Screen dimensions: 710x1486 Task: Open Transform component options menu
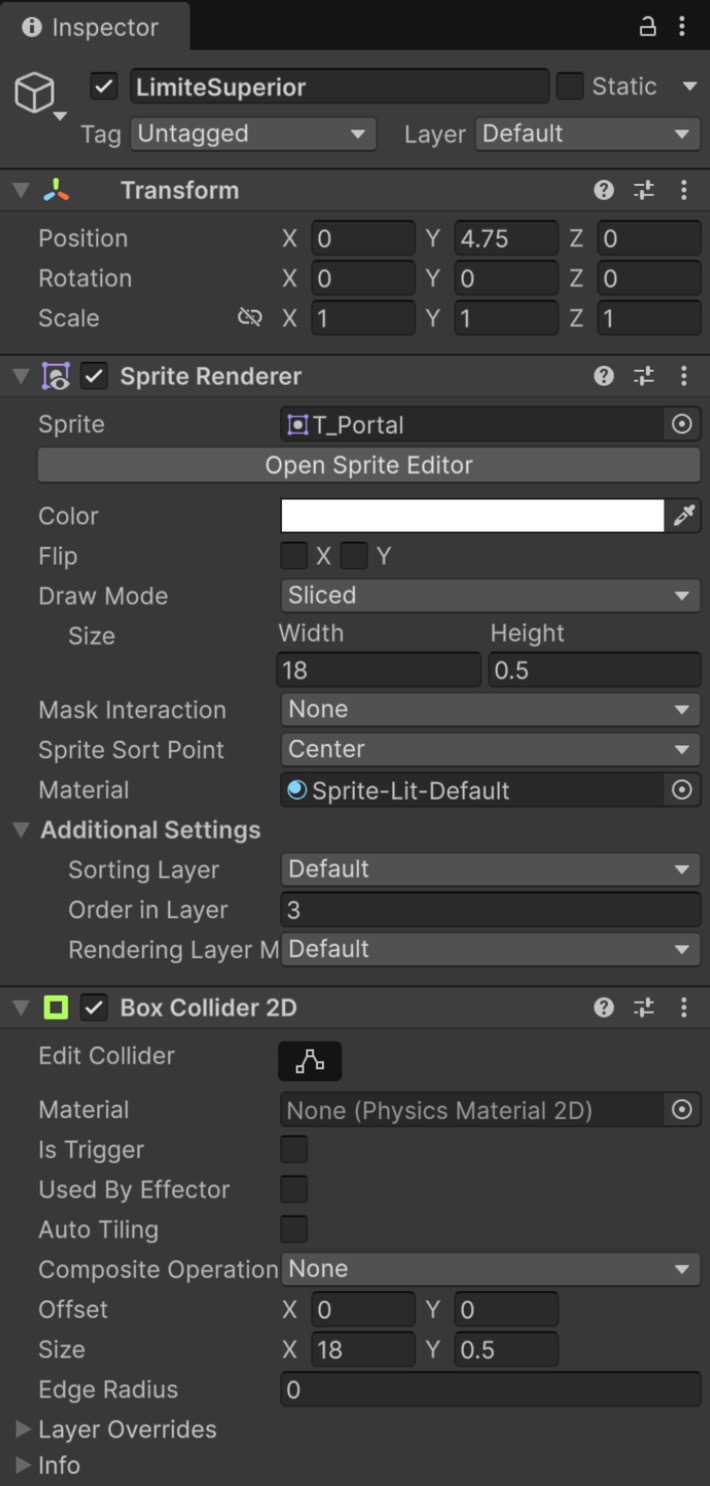tap(684, 190)
